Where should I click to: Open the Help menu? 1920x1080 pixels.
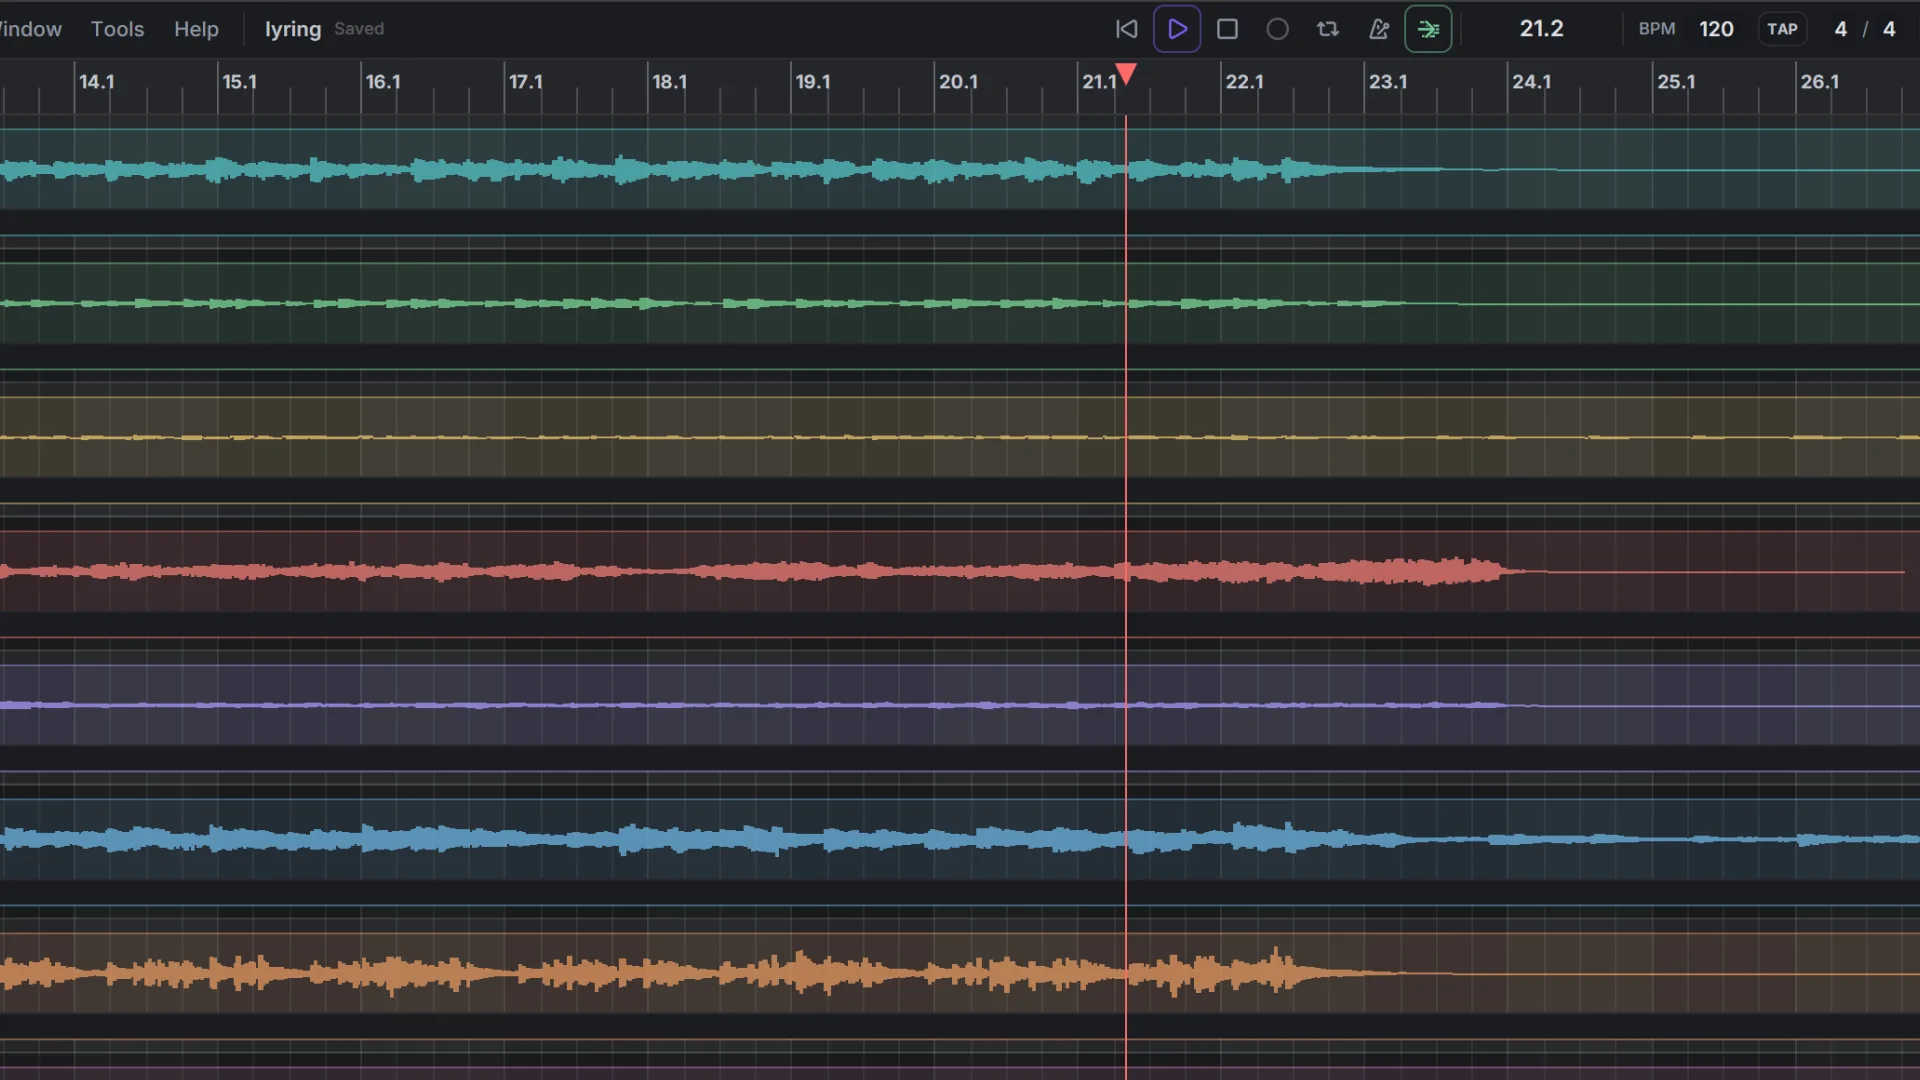click(196, 29)
